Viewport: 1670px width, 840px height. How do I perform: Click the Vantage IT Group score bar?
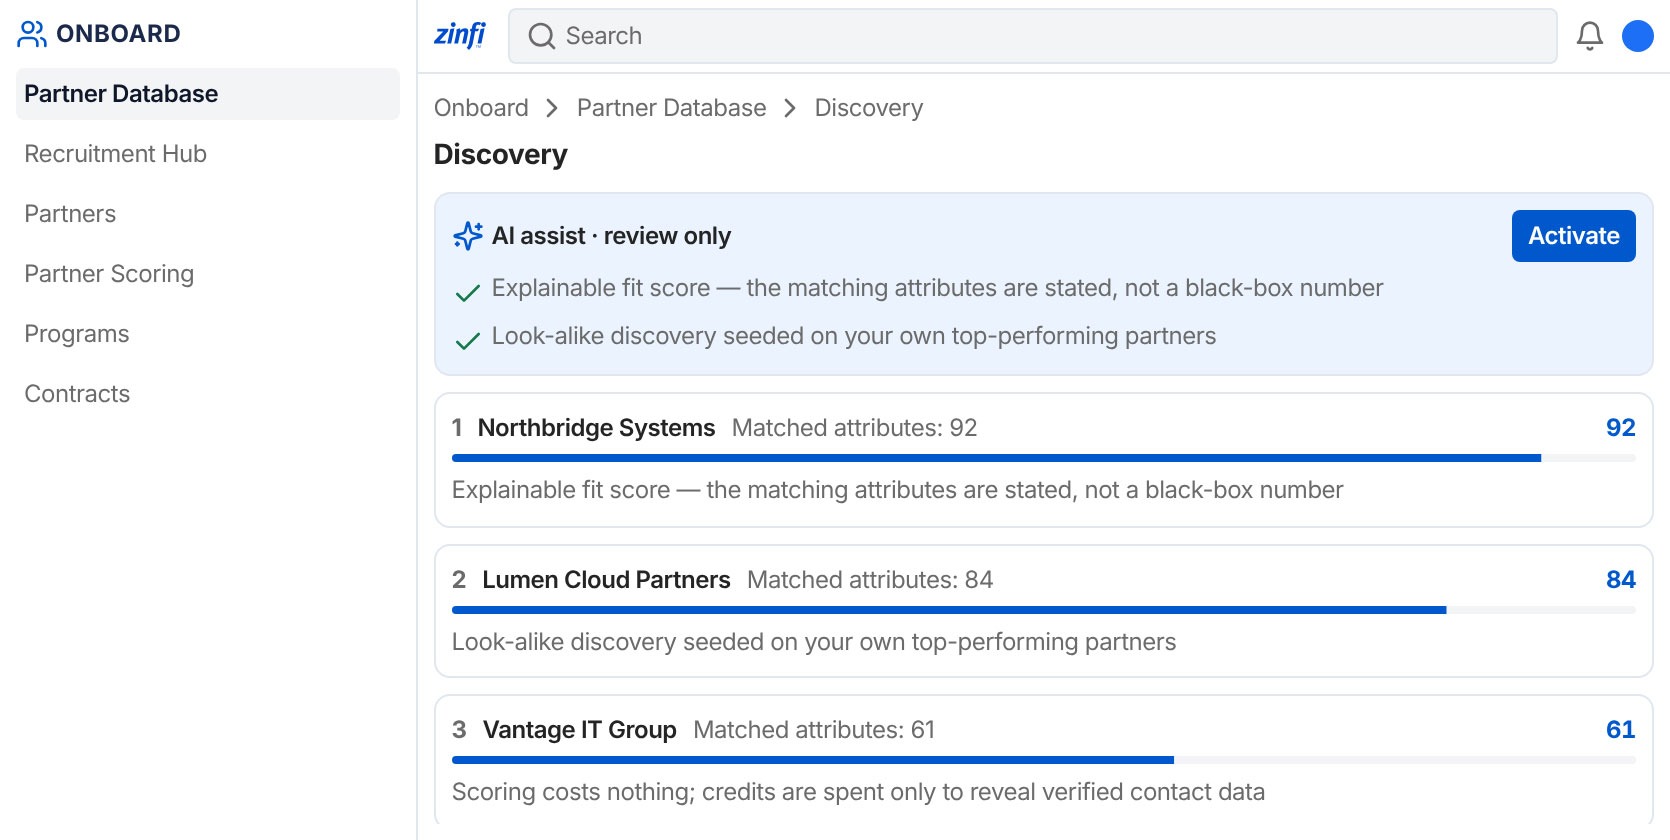pos(1044,760)
